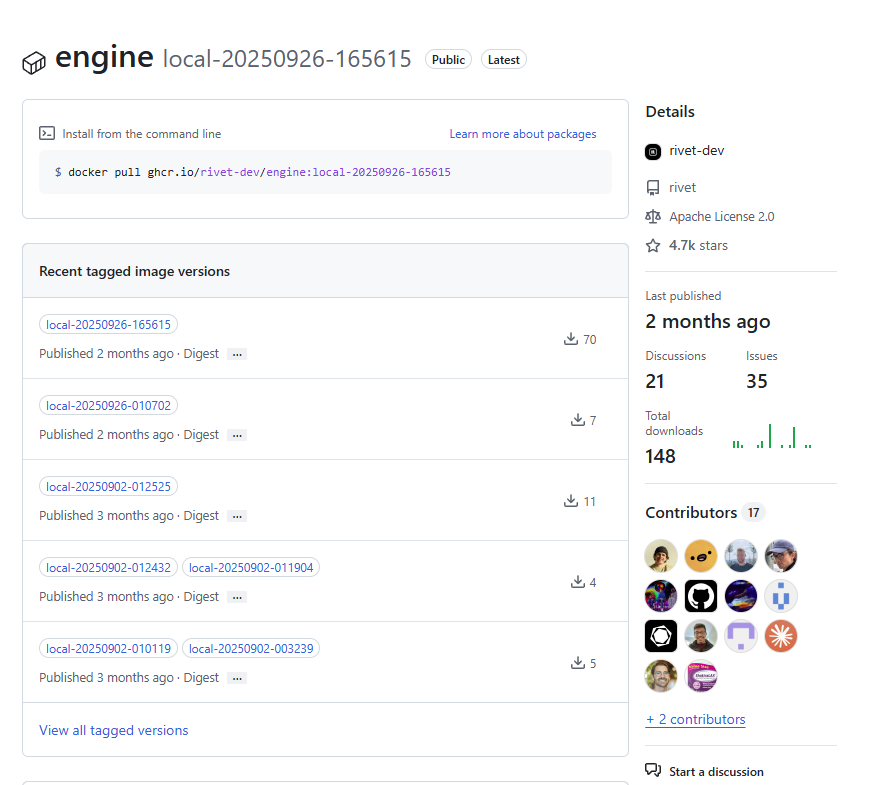Image resolution: width=882 pixels, height=785 pixels.
Task: Click download icon with count 7
Action: (578, 419)
